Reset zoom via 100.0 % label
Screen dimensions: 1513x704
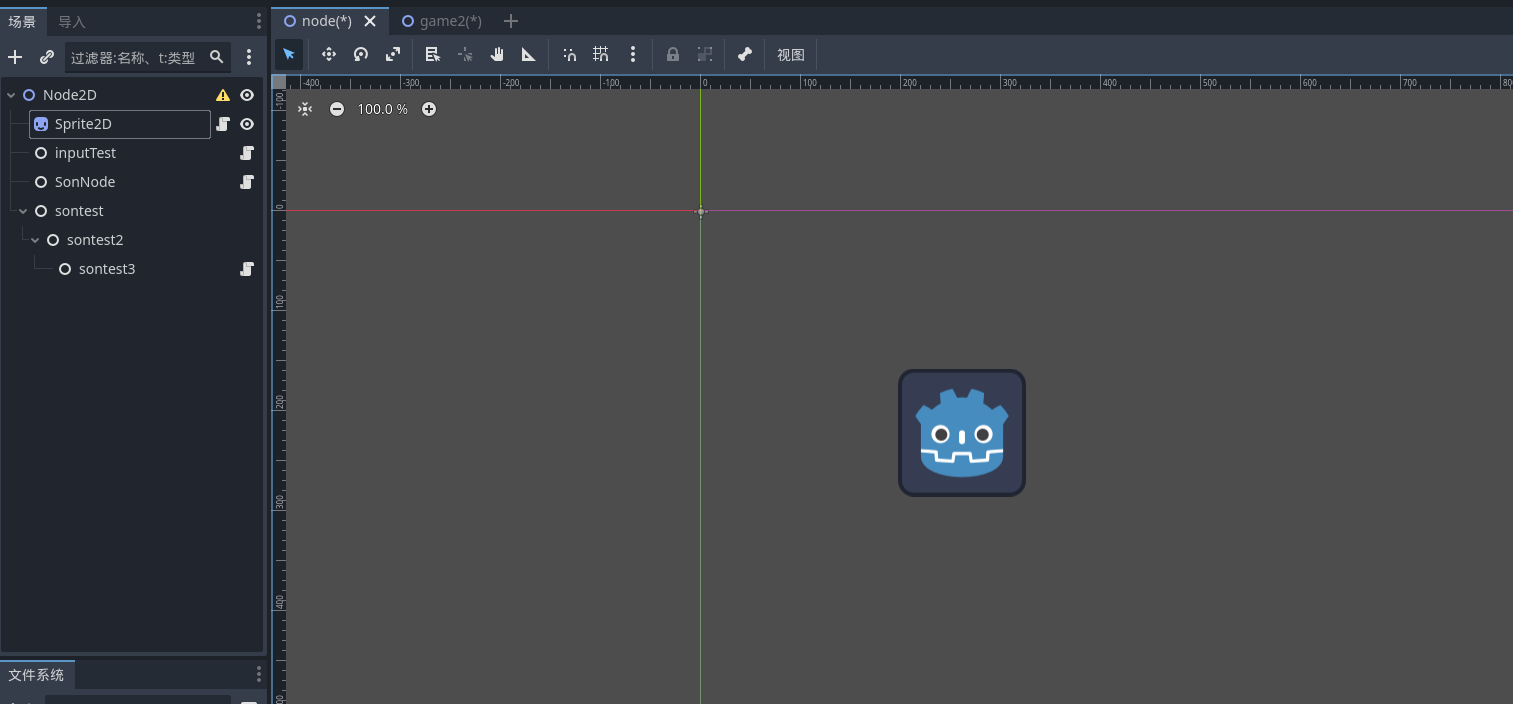point(383,109)
